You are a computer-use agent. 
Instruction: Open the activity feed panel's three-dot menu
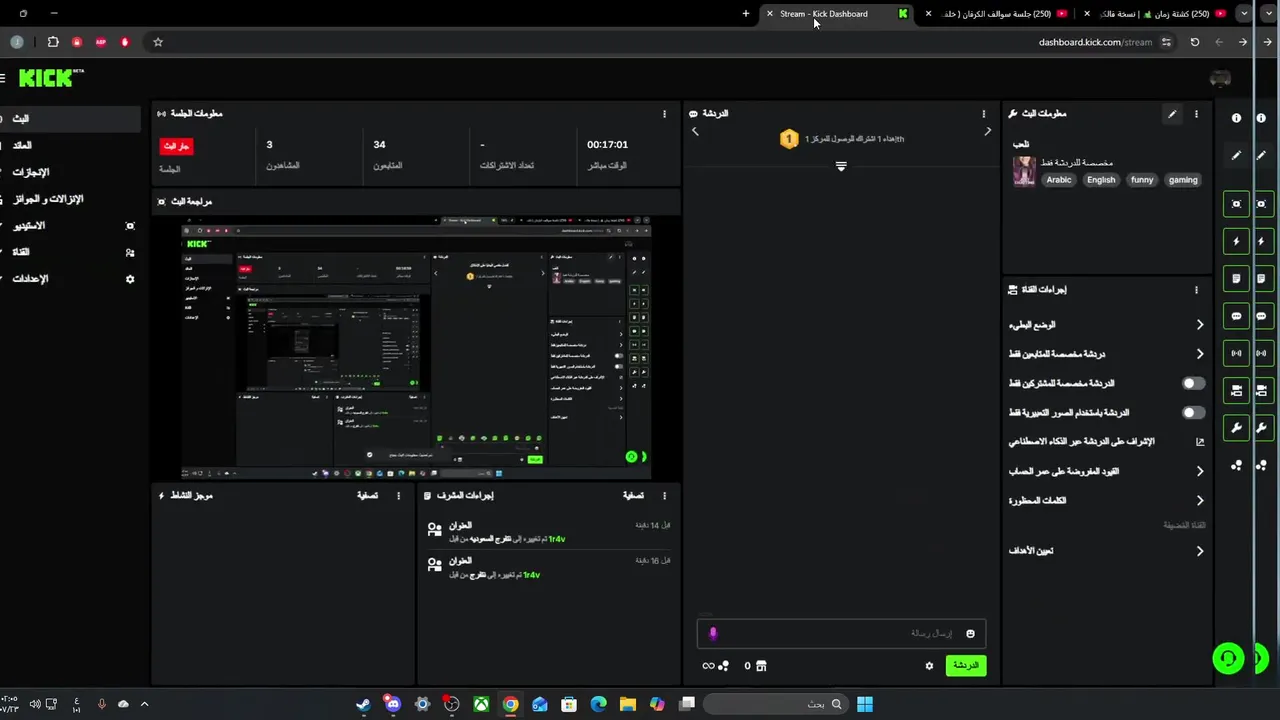coord(398,495)
